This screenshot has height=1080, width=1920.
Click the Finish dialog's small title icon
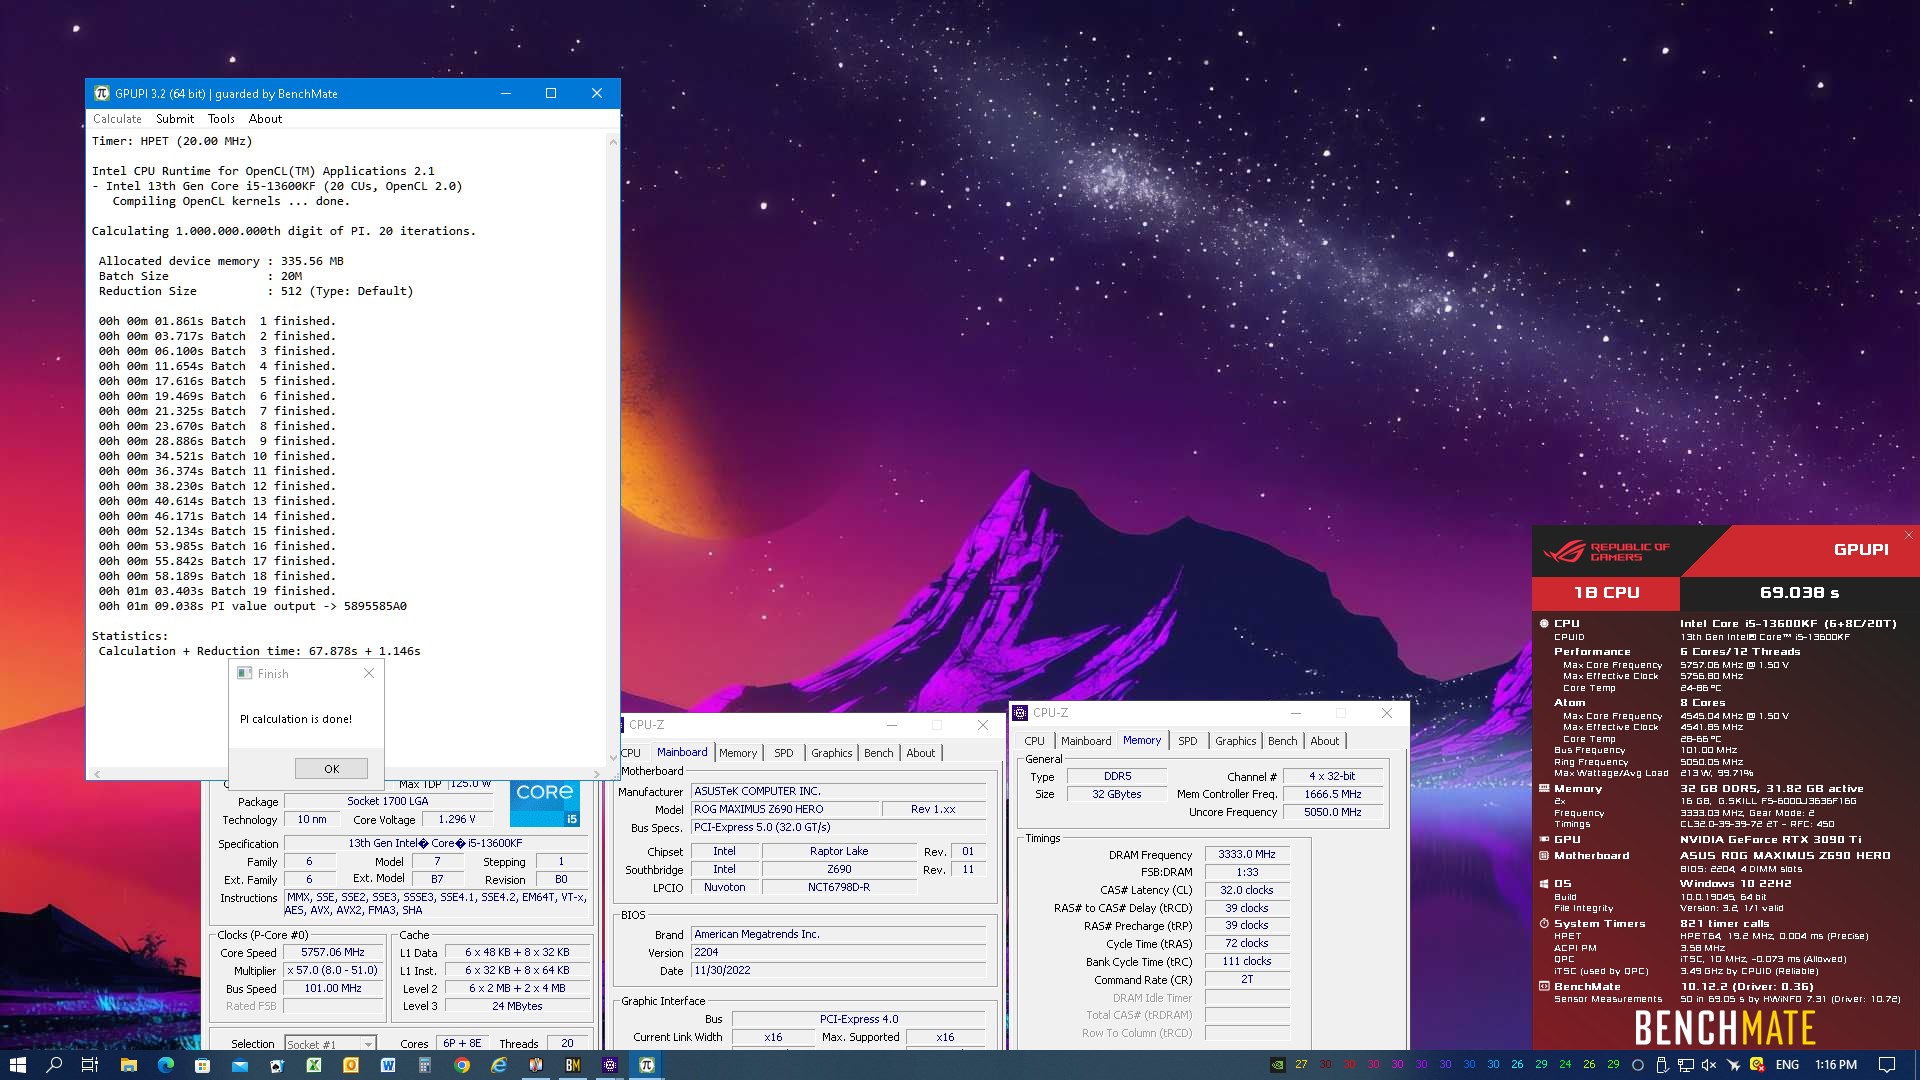245,673
